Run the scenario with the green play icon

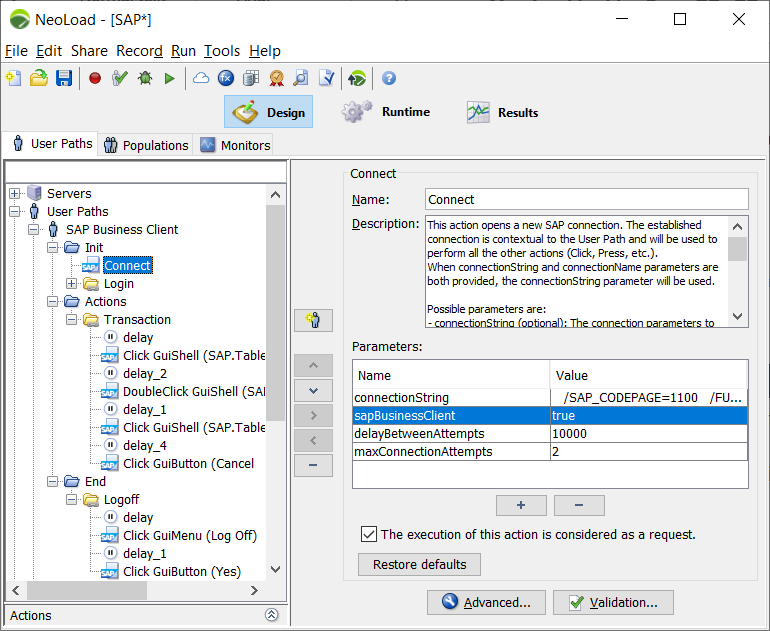pos(169,78)
